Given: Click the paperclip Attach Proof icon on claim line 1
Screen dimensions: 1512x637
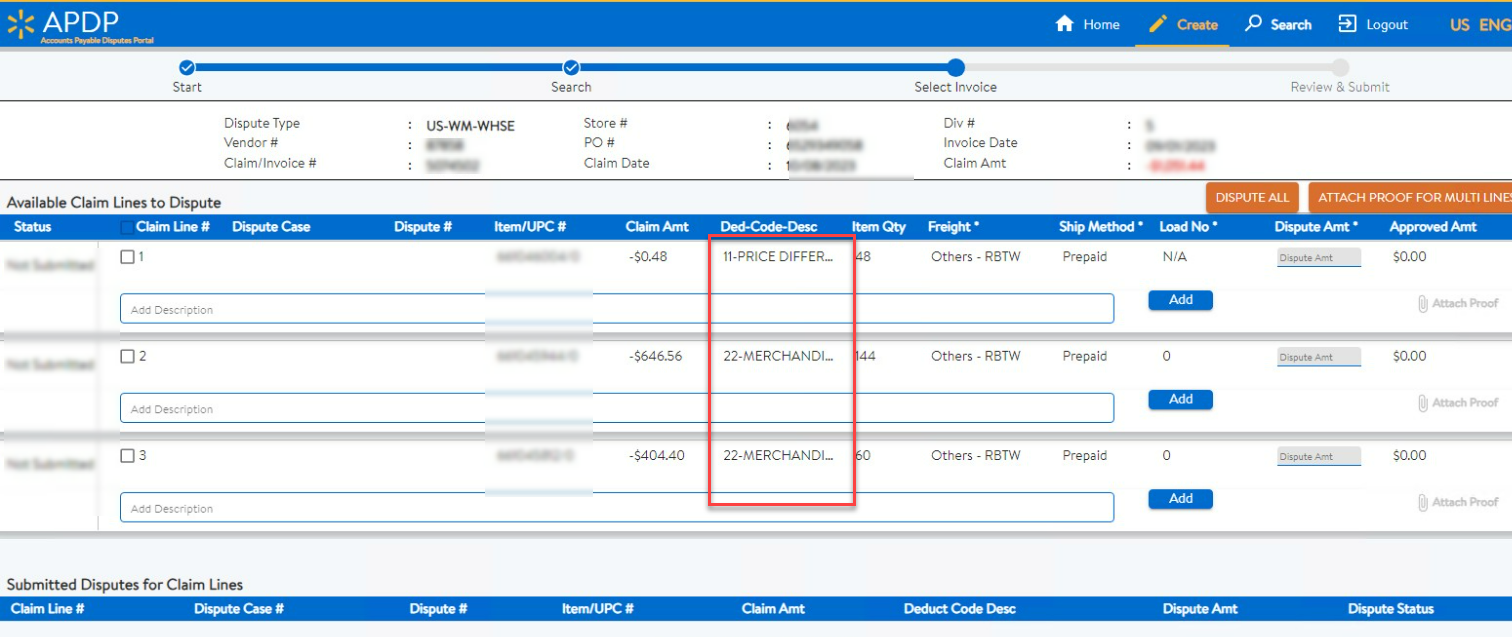Looking at the screenshot, I should 1423,303.
